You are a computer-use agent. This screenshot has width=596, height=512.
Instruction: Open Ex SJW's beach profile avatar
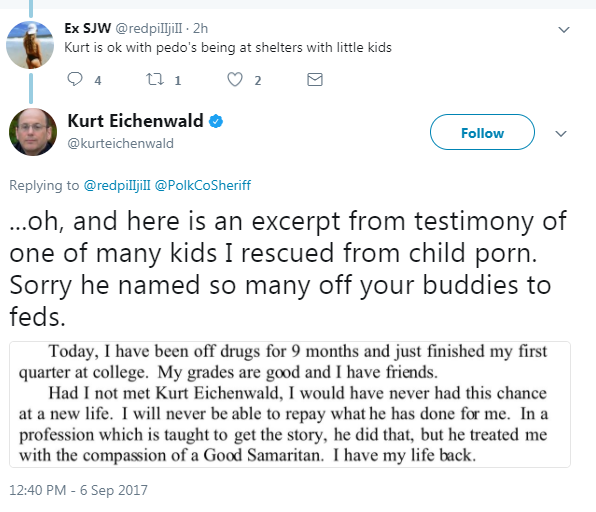pyautogui.click(x=30, y=45)
